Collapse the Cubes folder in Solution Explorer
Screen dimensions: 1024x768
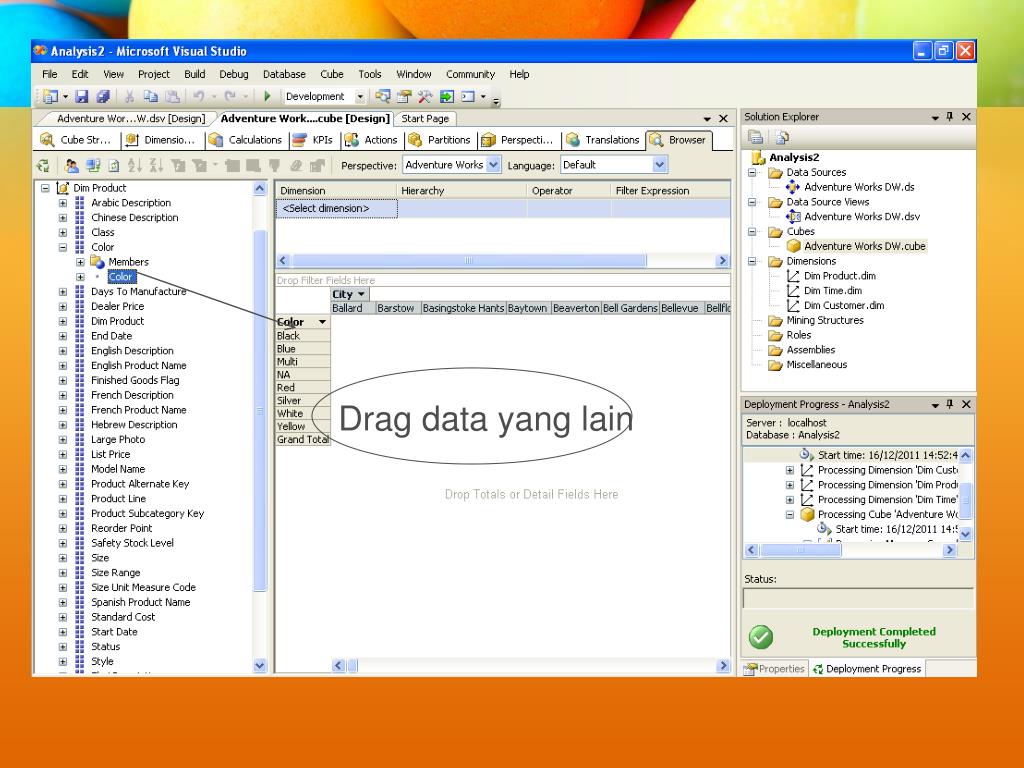tap(752, 232)
